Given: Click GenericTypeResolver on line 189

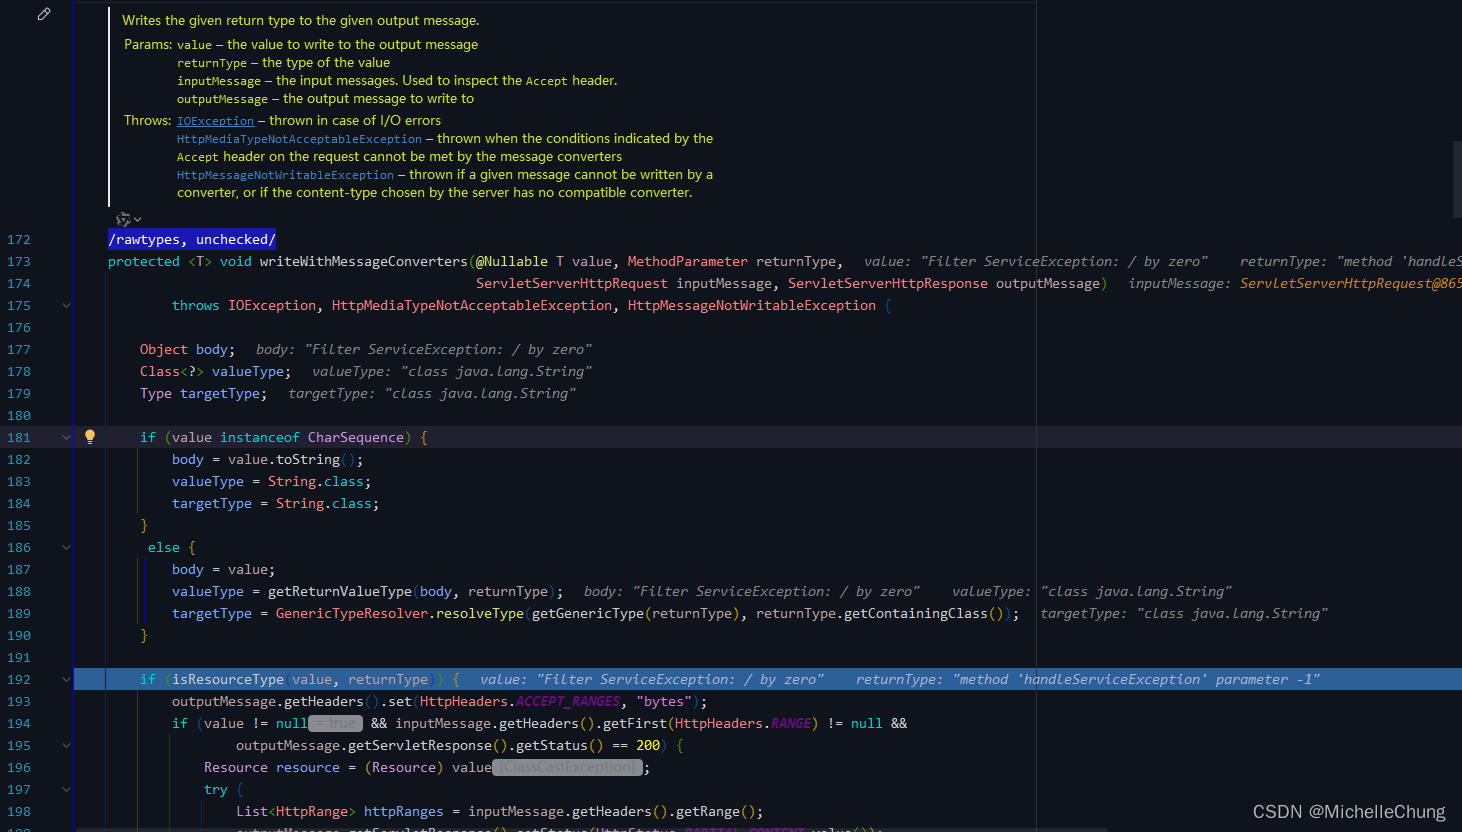Looking at the screenshot, I should click(352, 613).
